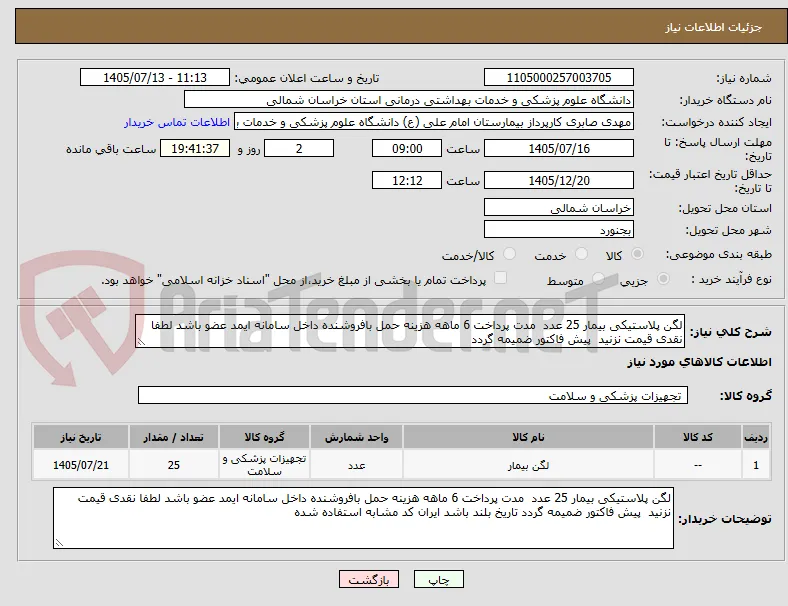
Task: Click the تعداد / مقدار column header
Action: pos(173,437)
